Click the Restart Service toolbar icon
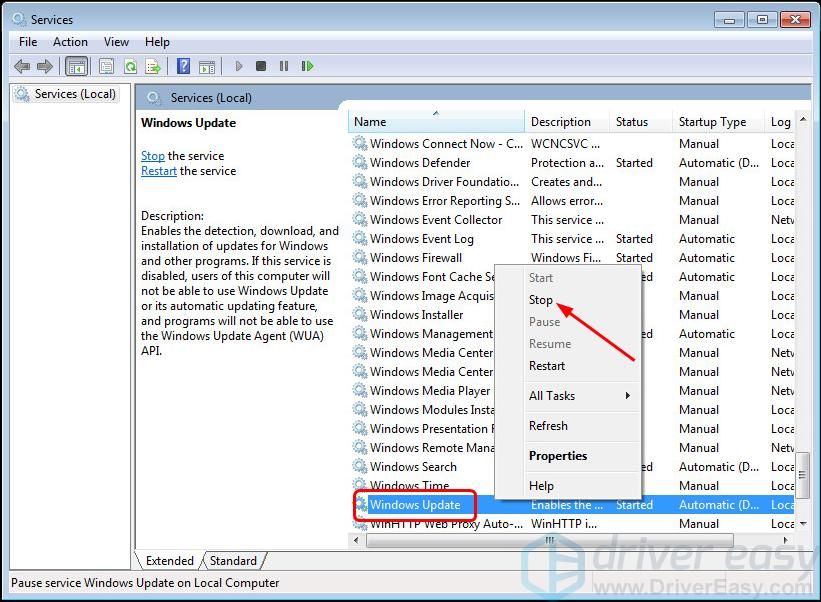821x602 pixels. click(x=307, y=66)
